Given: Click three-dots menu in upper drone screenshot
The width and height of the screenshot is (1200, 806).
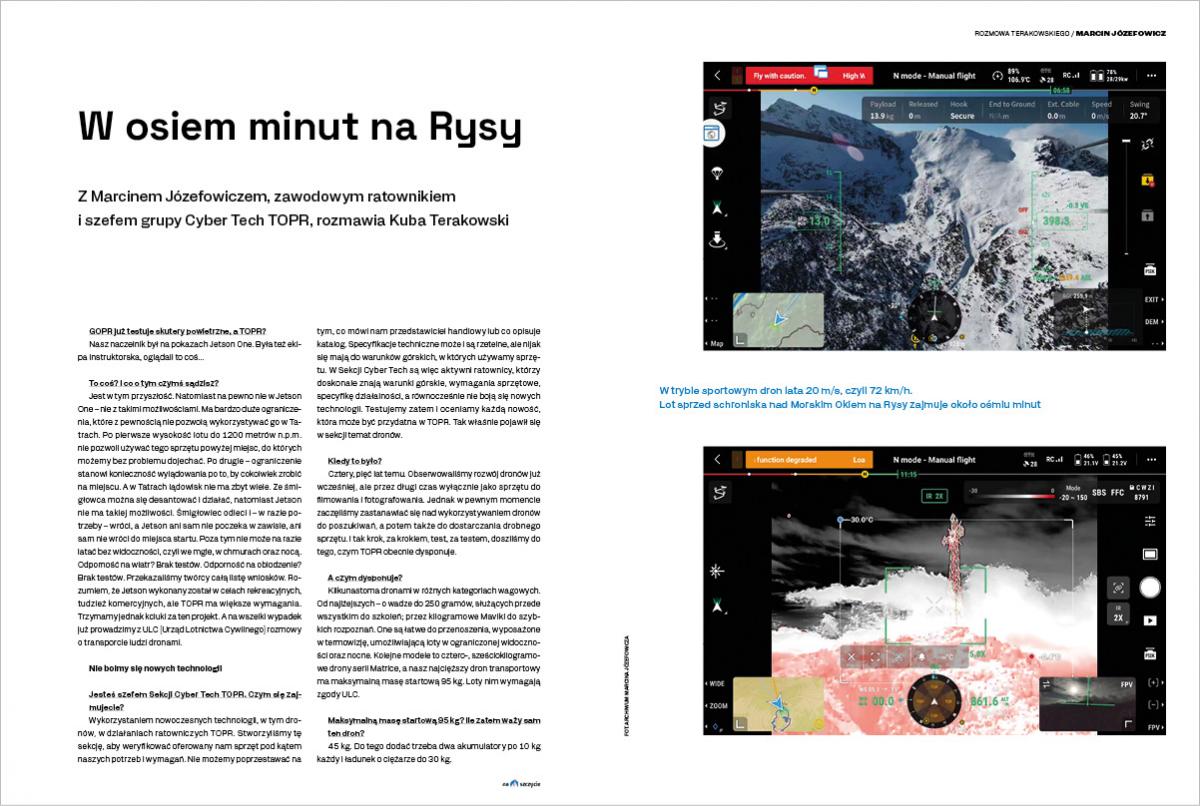Looking at the screenshot, I should [1152, 75].
